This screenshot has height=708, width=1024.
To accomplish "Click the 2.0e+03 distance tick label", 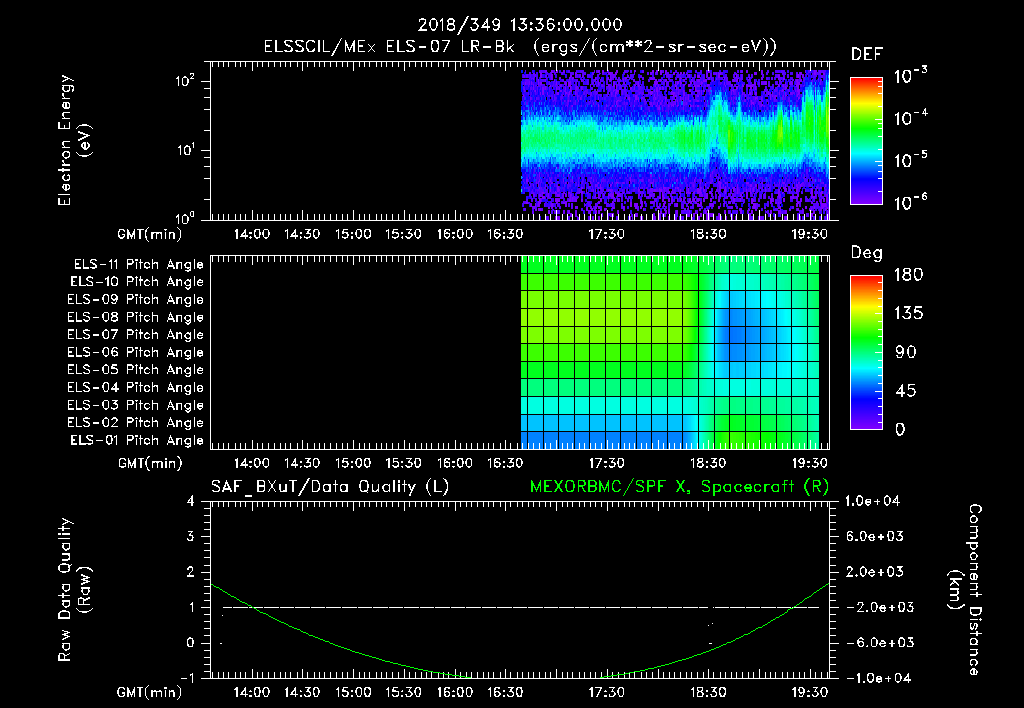I will 875,571.
